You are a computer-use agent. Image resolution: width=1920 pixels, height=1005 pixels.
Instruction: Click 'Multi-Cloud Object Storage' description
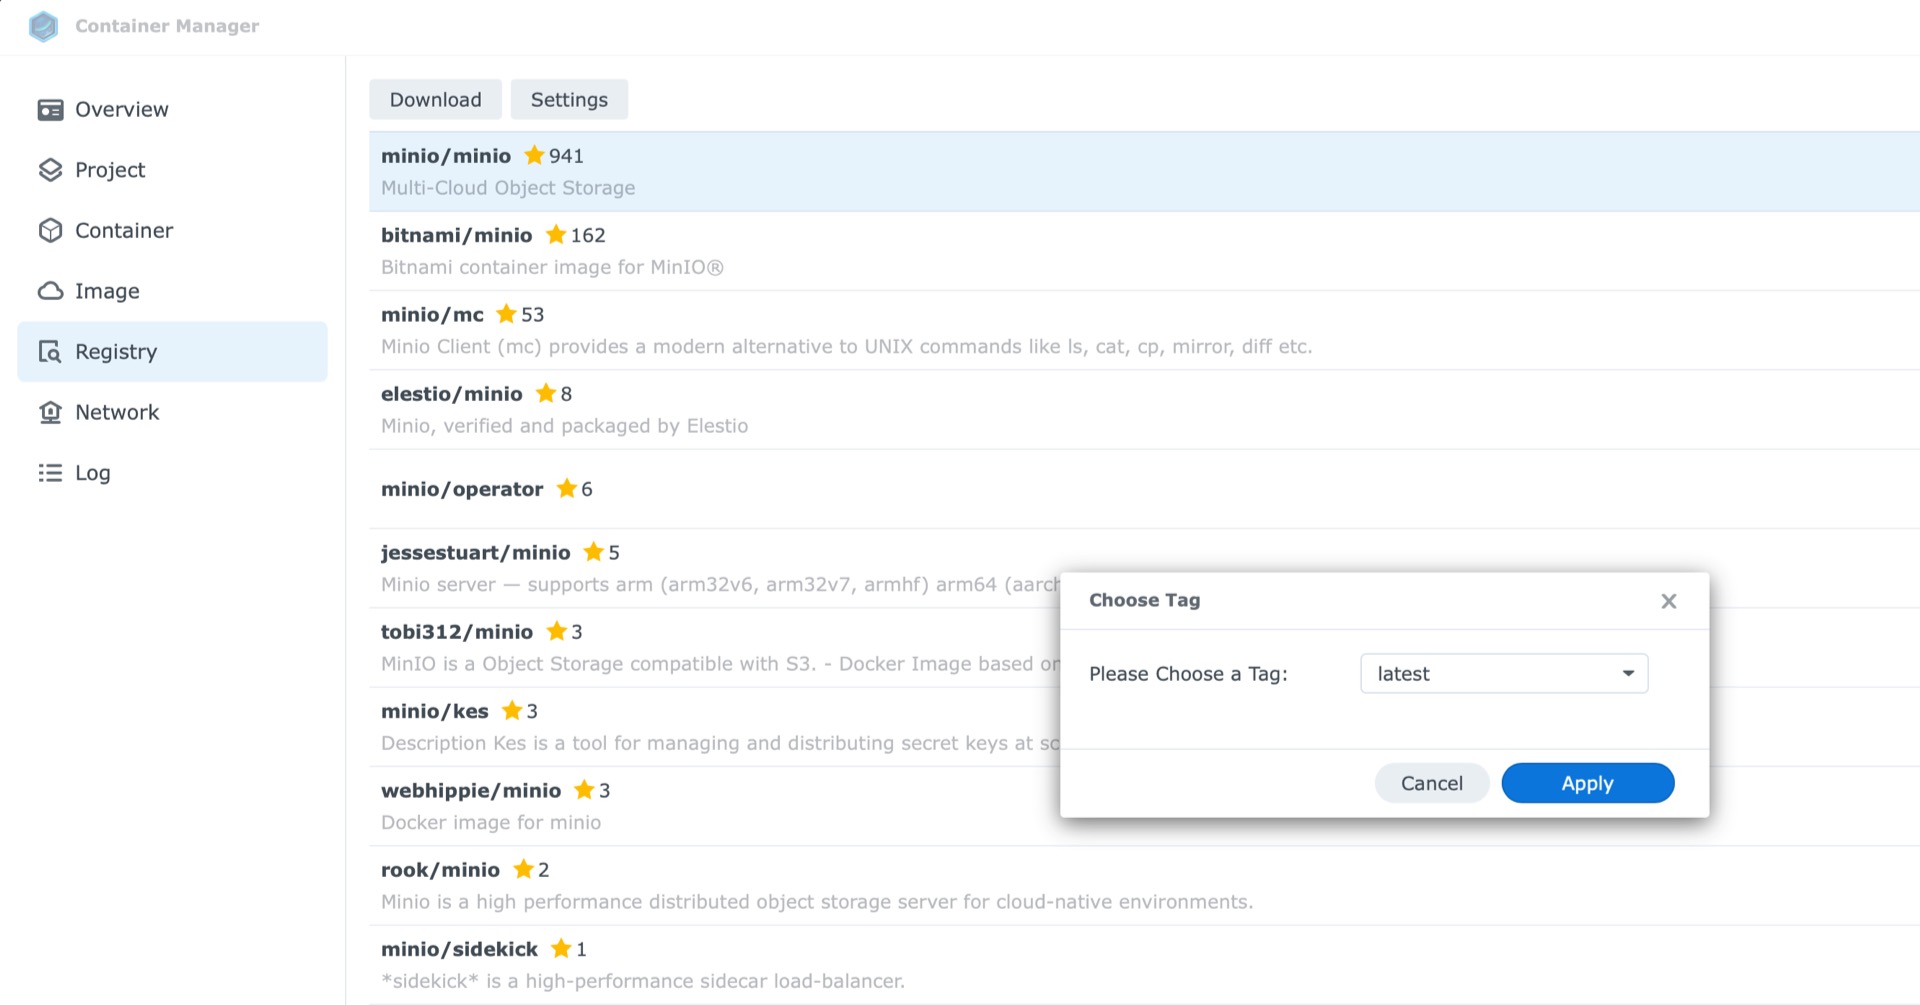508,188
